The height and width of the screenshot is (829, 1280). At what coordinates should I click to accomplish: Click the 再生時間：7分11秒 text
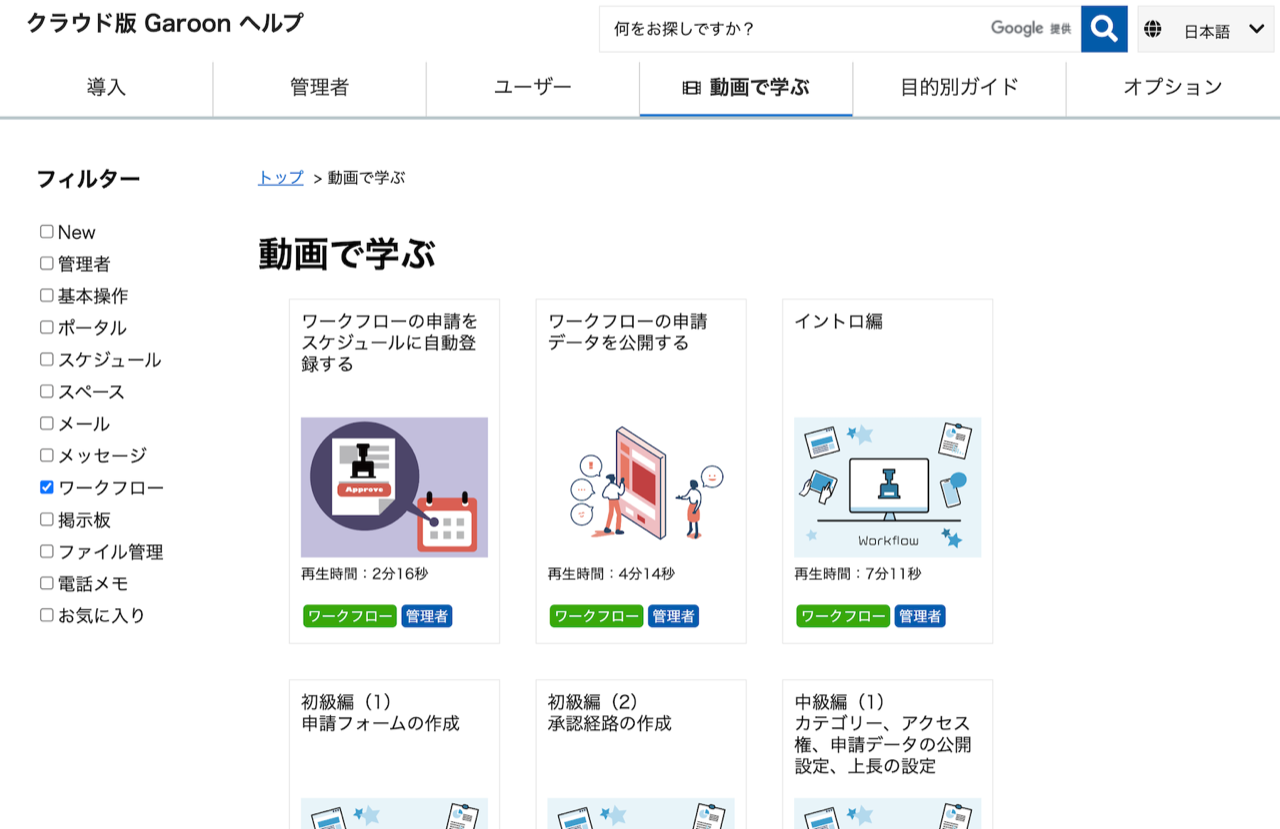[858, 574]
